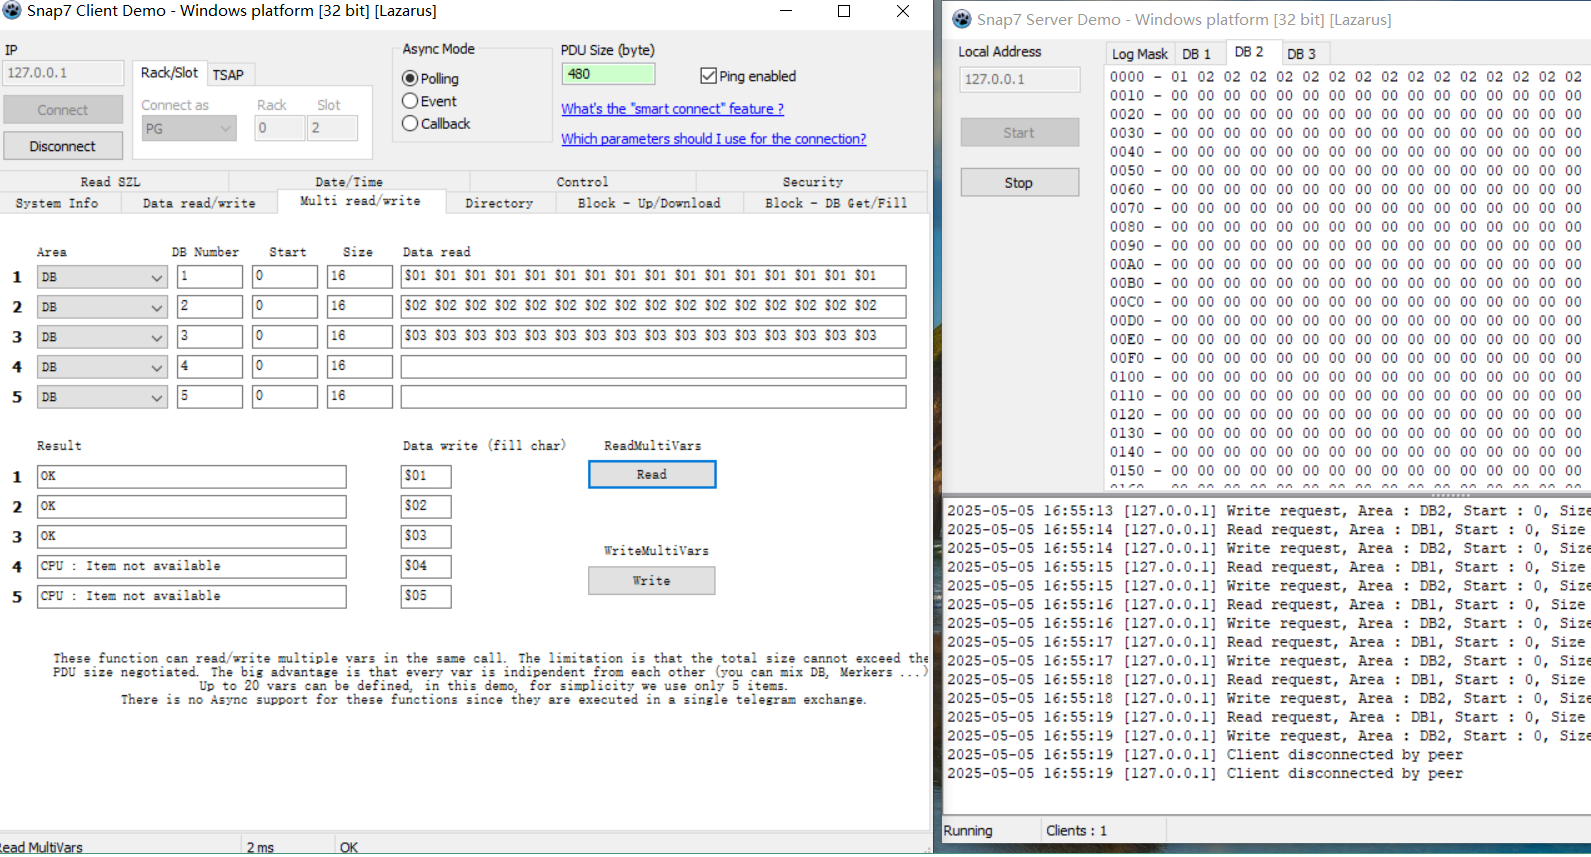1591x857 pixels.
Task: Click the Result field for row 1
Action: point(192,476)
